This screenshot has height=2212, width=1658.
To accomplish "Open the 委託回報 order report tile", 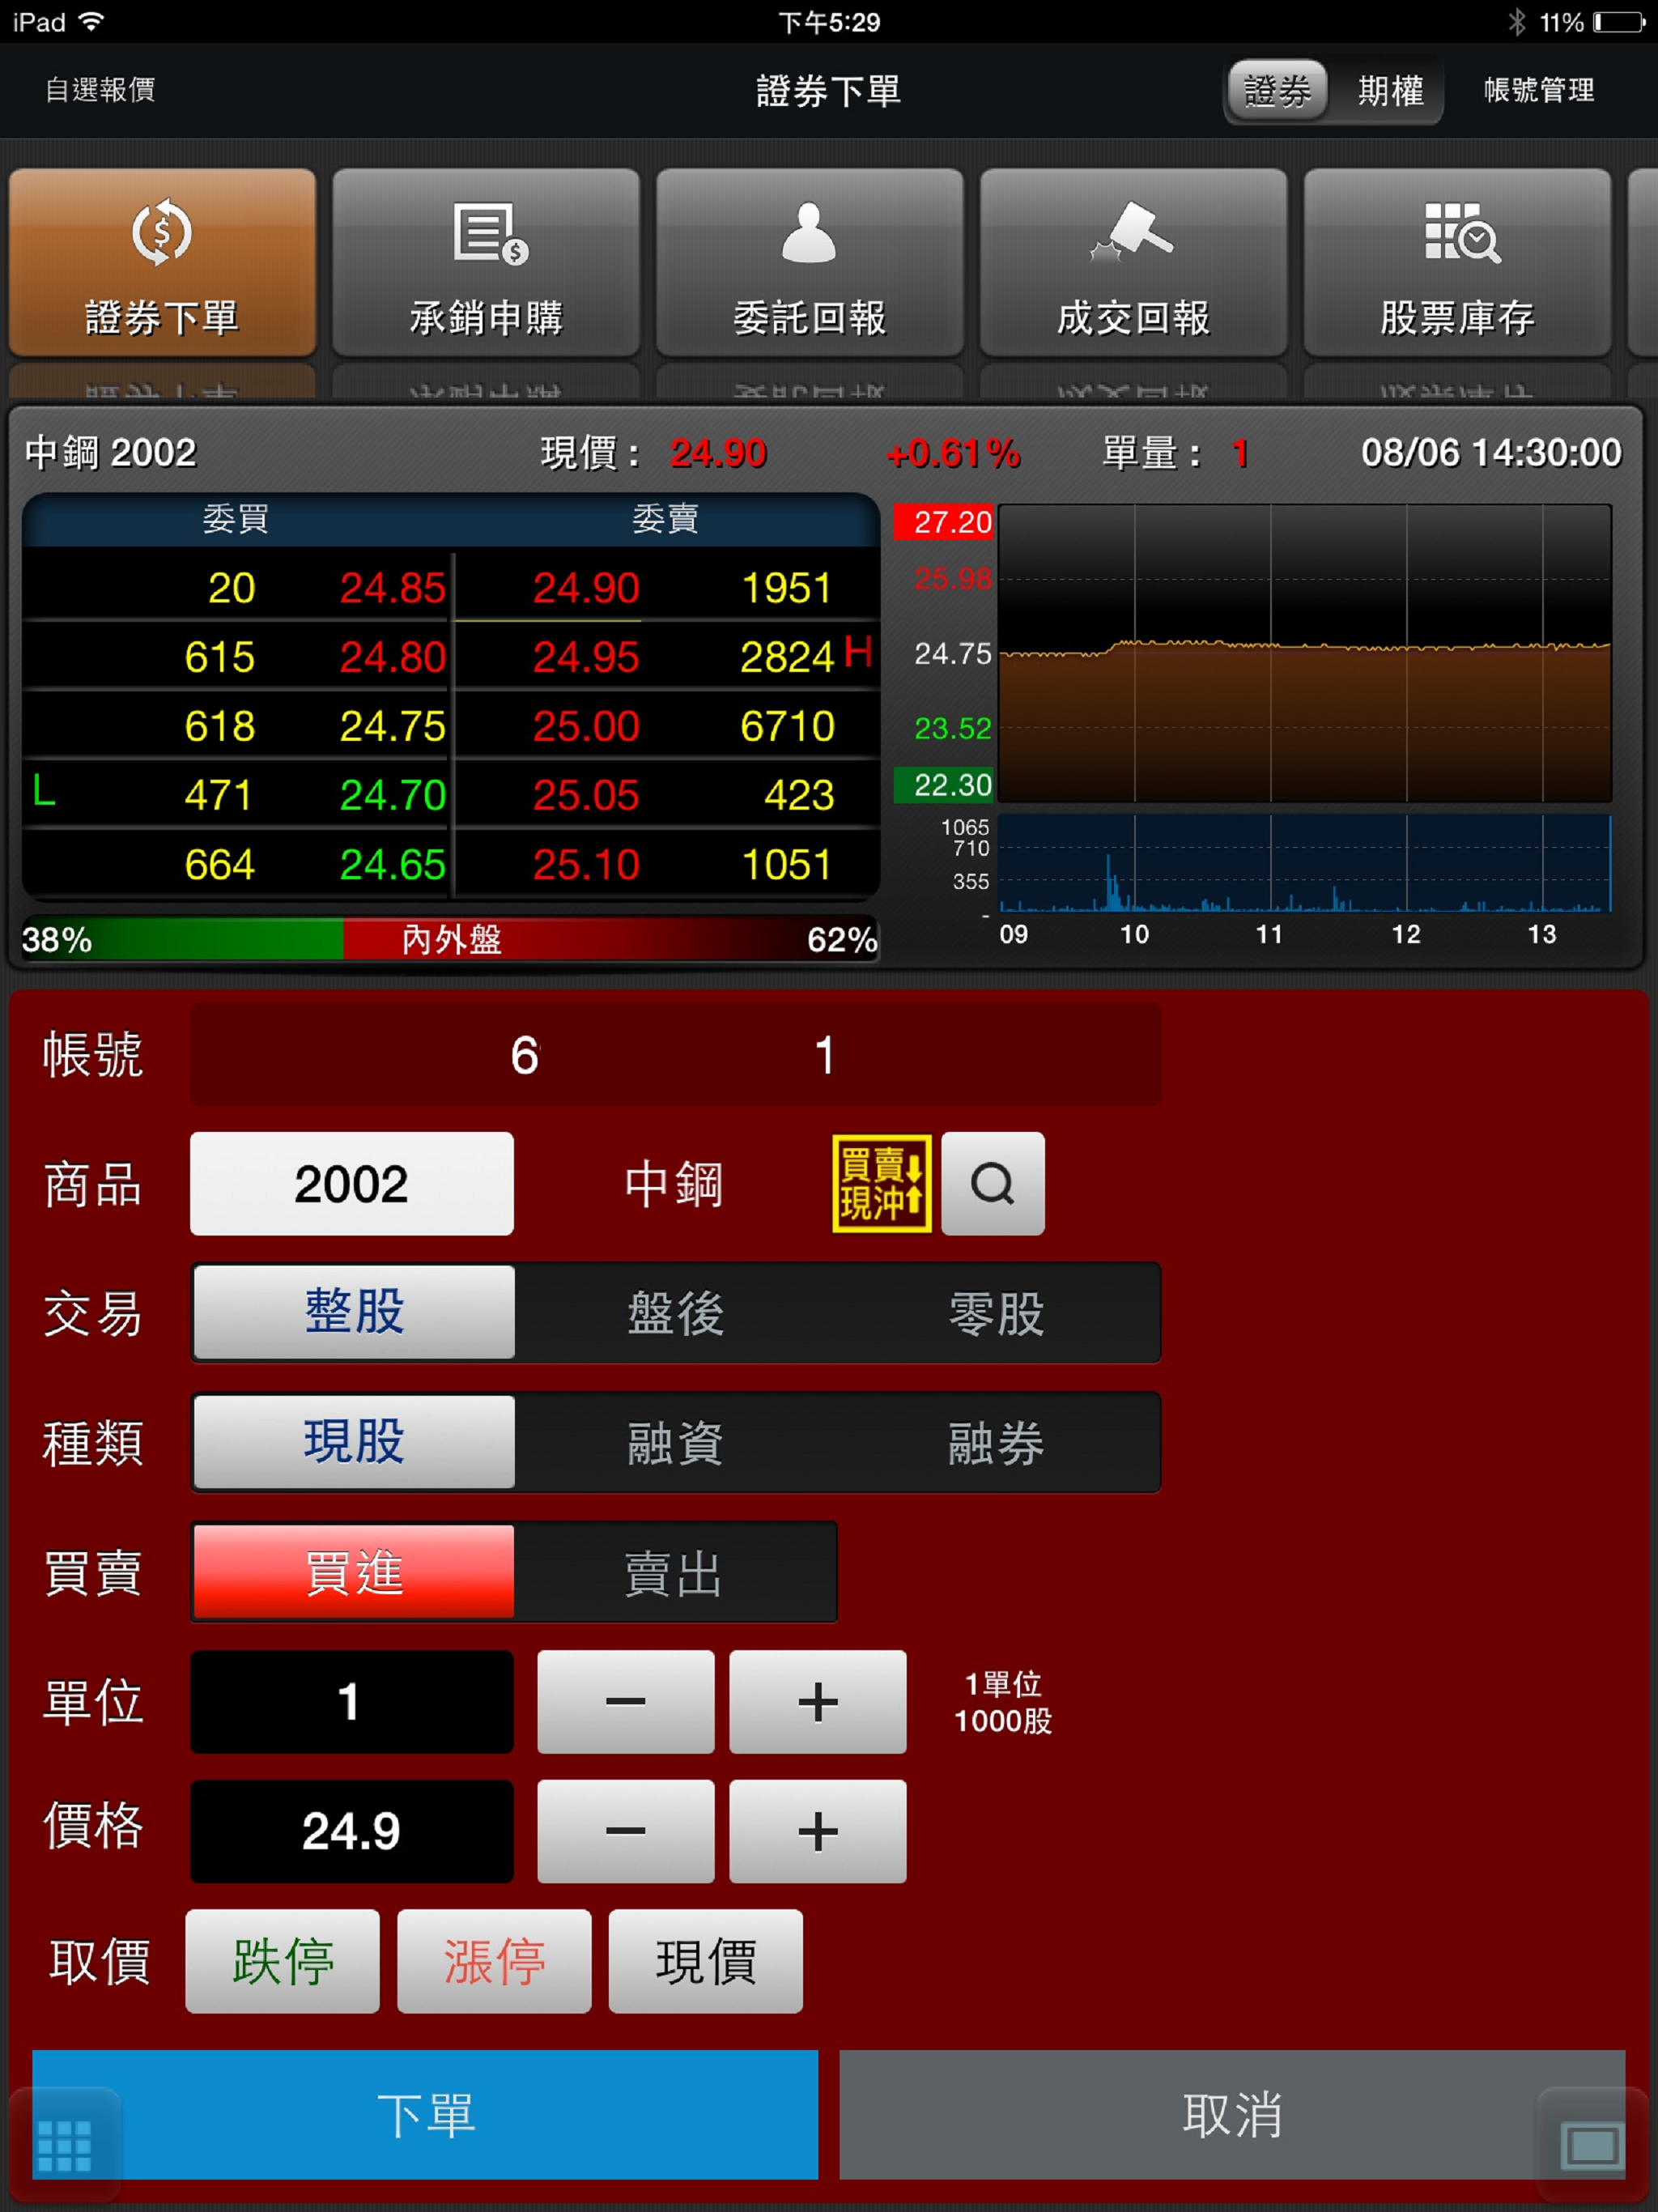I will [x=810, y=262].
